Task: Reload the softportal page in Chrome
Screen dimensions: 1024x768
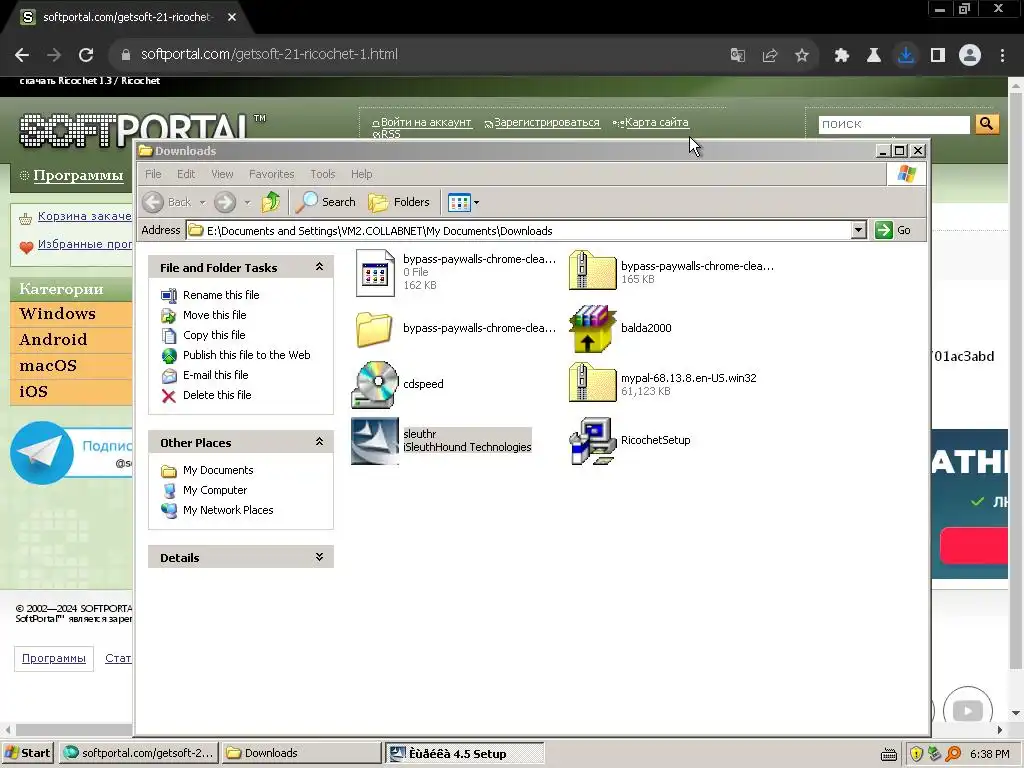Action: 86,55
